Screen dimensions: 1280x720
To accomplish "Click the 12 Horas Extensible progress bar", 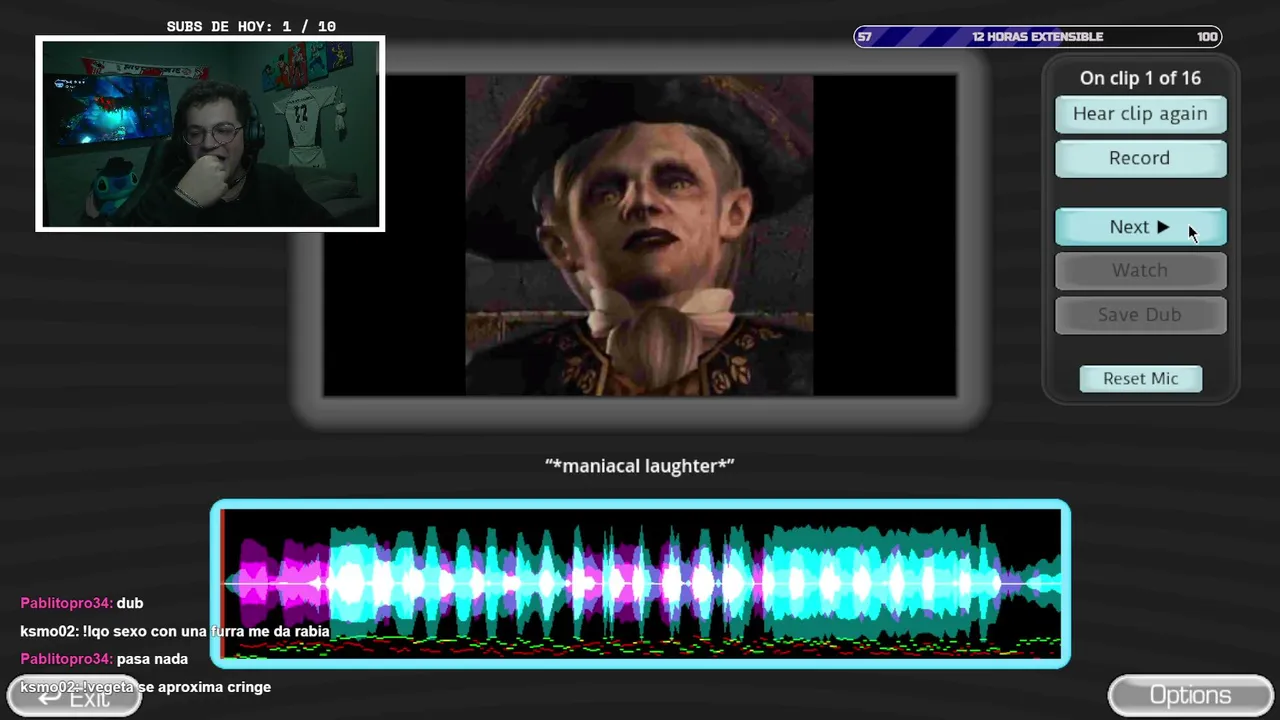I will [1037, 37].
